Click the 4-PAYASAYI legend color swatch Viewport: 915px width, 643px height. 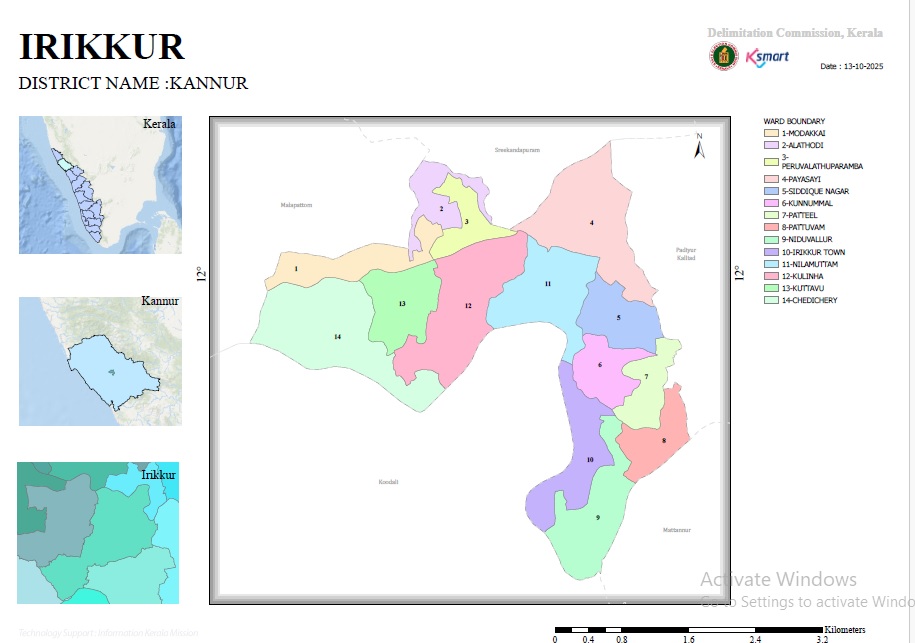771,179
